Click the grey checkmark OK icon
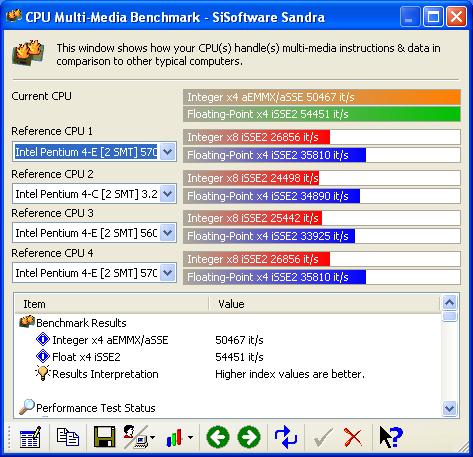 click(x=323, y=437)
